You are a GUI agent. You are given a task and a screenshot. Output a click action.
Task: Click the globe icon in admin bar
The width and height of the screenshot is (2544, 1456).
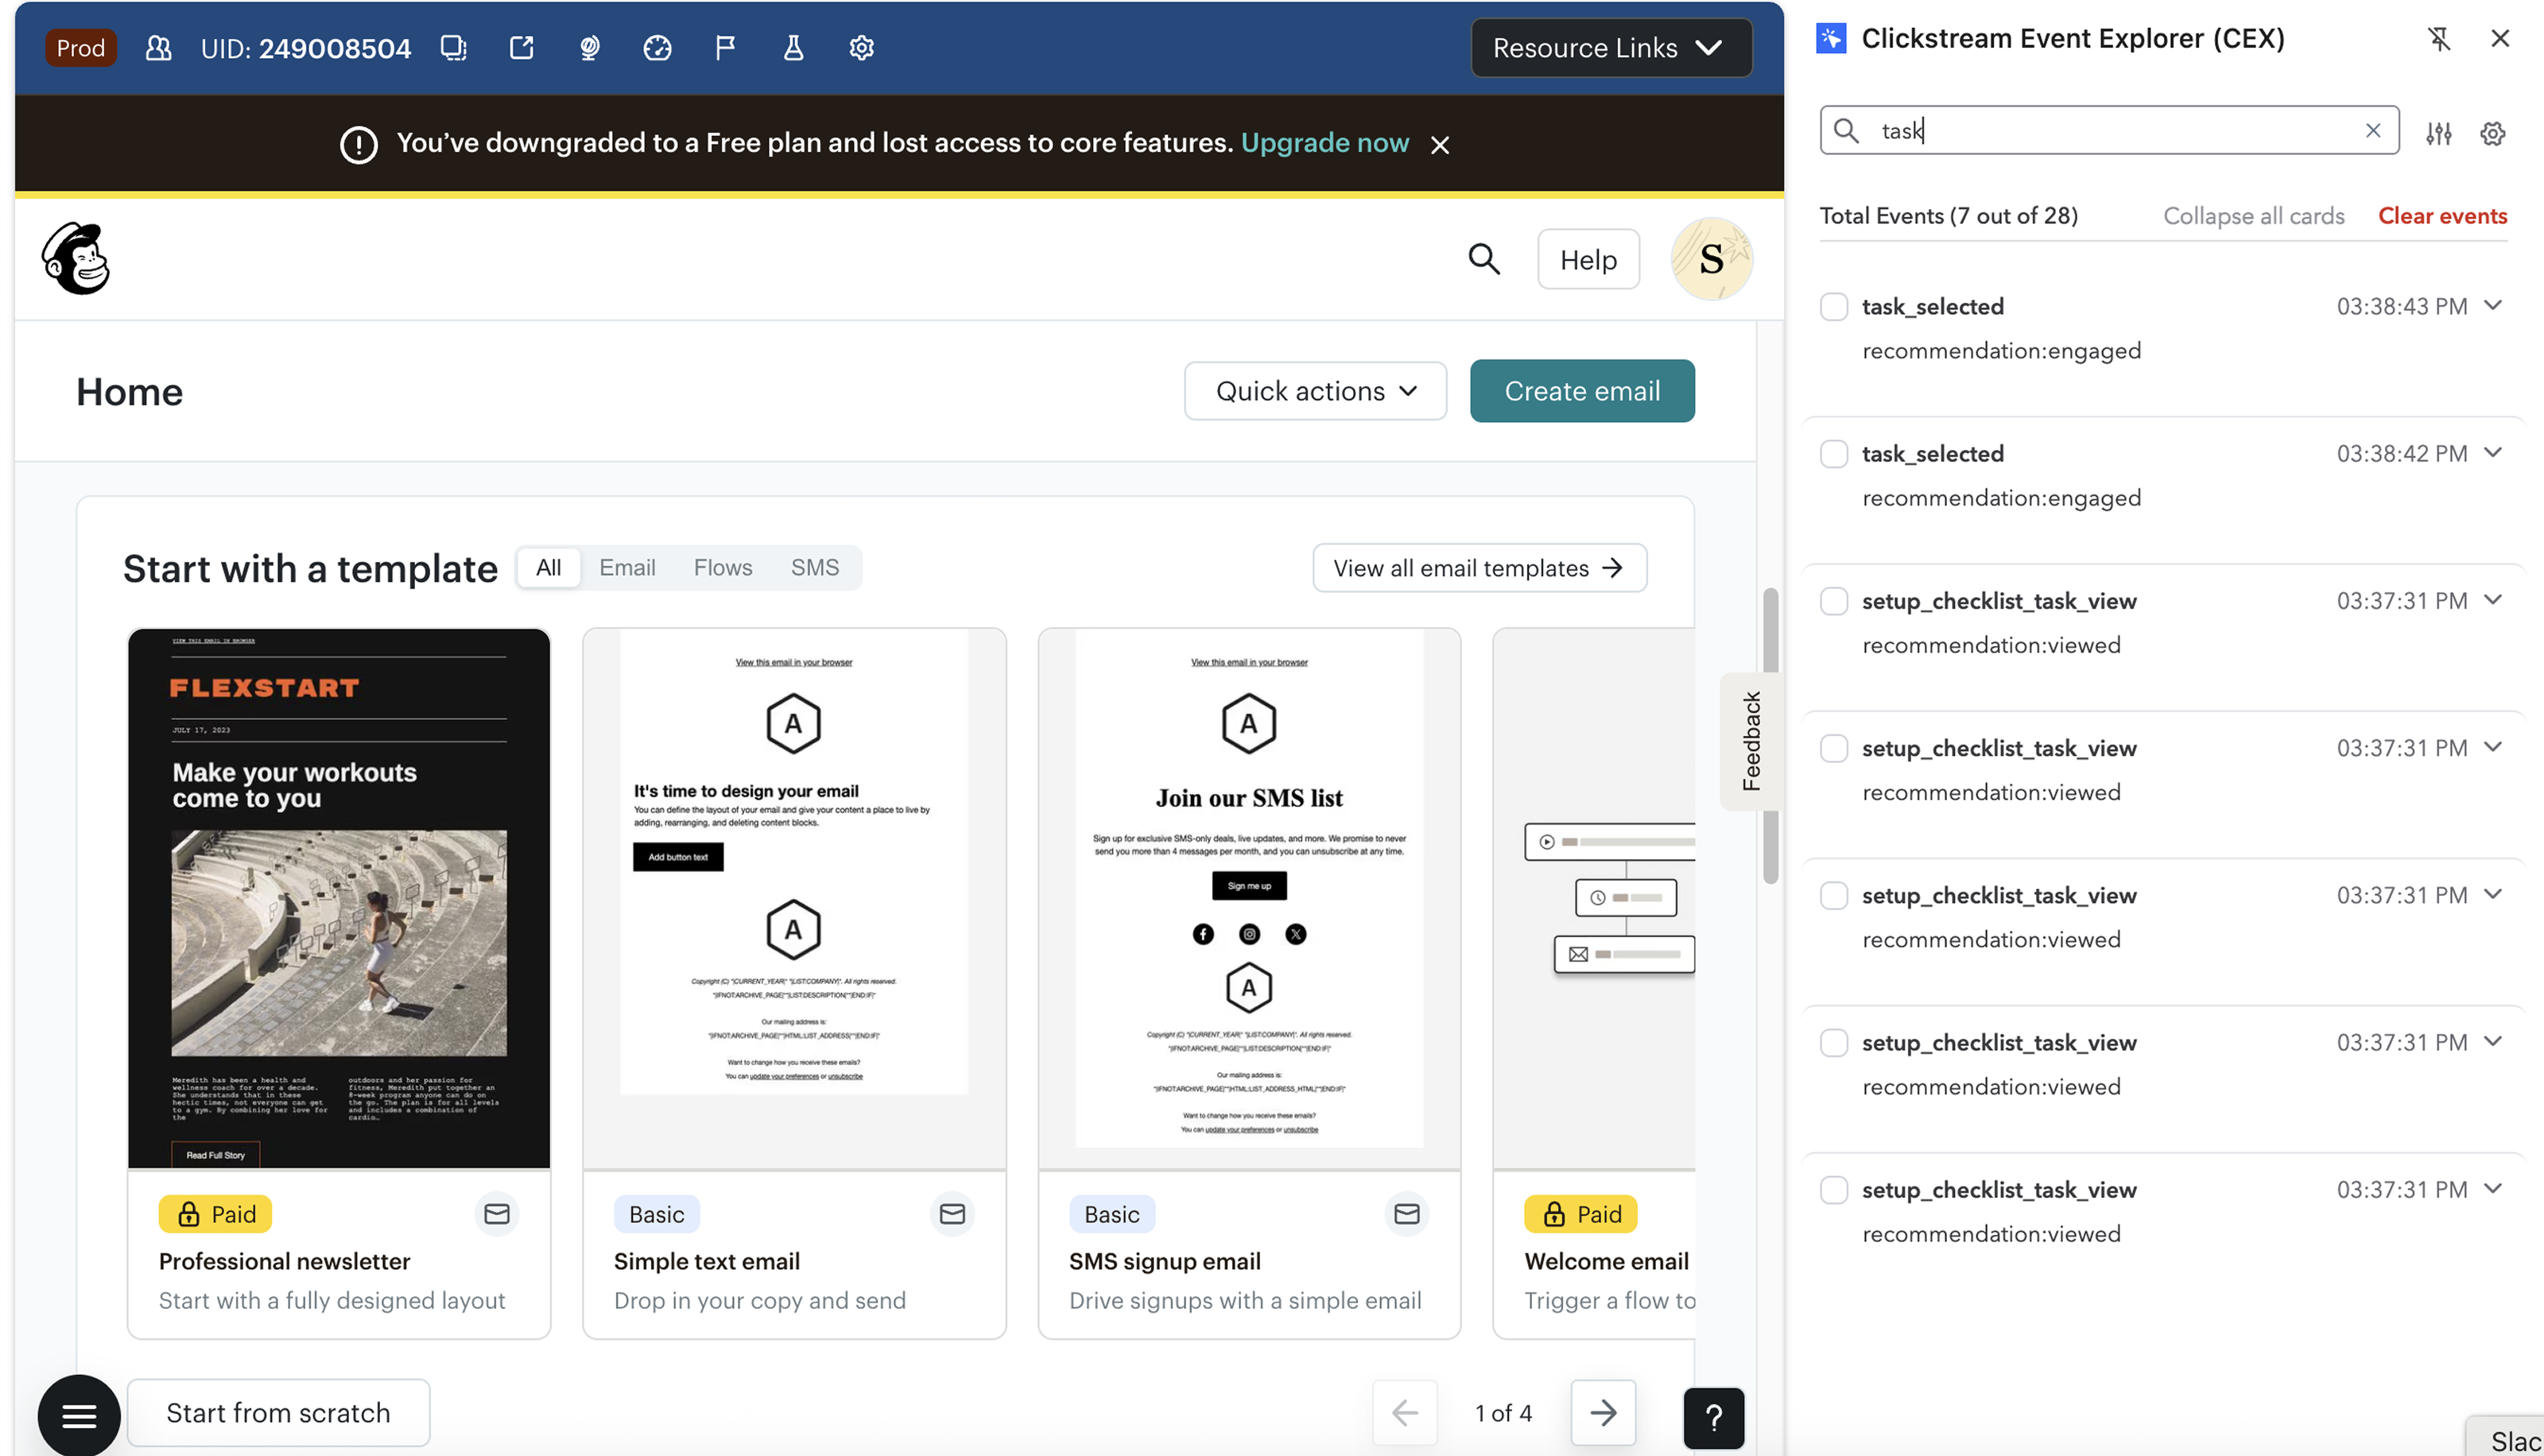[x=589, y=48]
